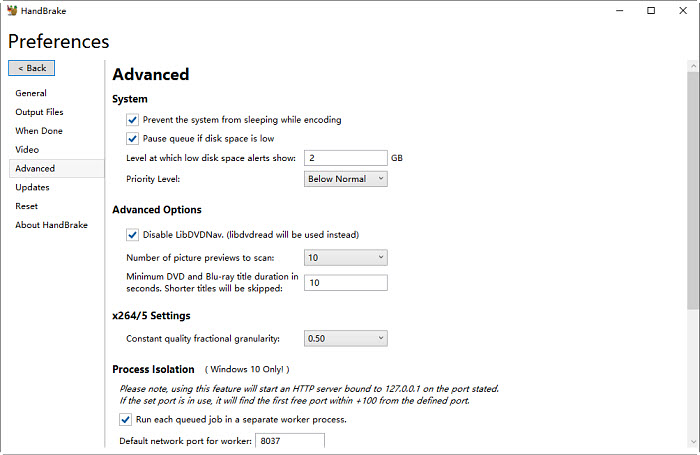The height and width of the screenshot is (455, 700).
Task: Open the General preferences section
Action: pyautogui.click(x=31, y=93)
